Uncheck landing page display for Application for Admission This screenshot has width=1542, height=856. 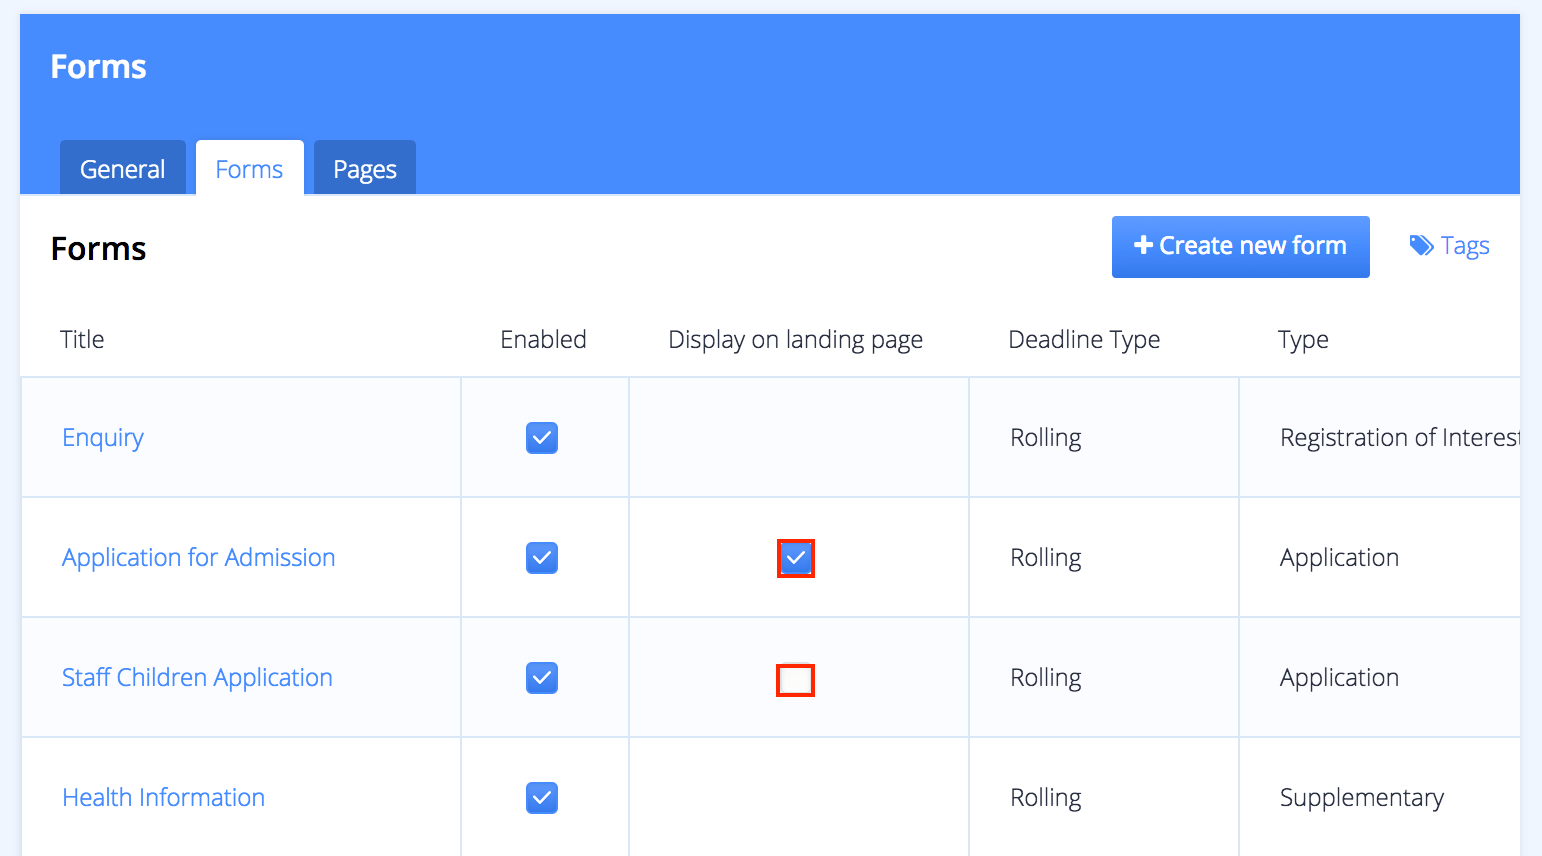(796, 558)
